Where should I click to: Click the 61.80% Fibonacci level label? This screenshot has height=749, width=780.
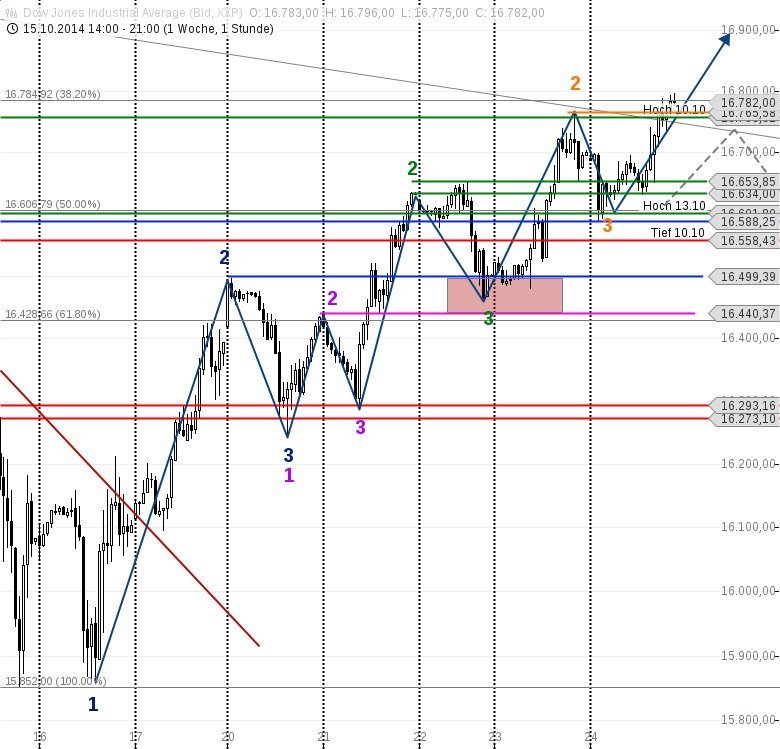[x=52, y=314]
